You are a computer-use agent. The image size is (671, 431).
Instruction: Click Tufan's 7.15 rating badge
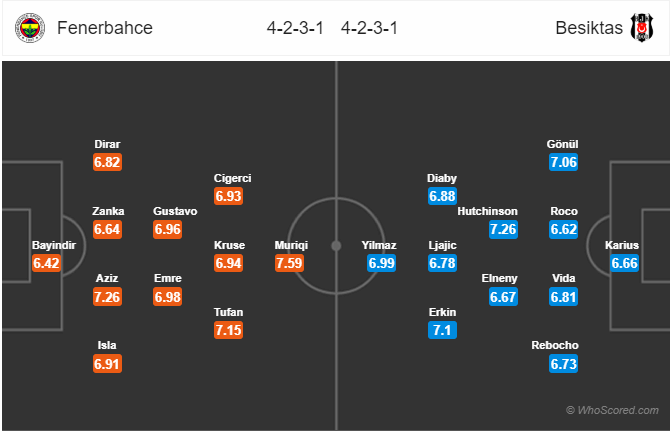229,330
